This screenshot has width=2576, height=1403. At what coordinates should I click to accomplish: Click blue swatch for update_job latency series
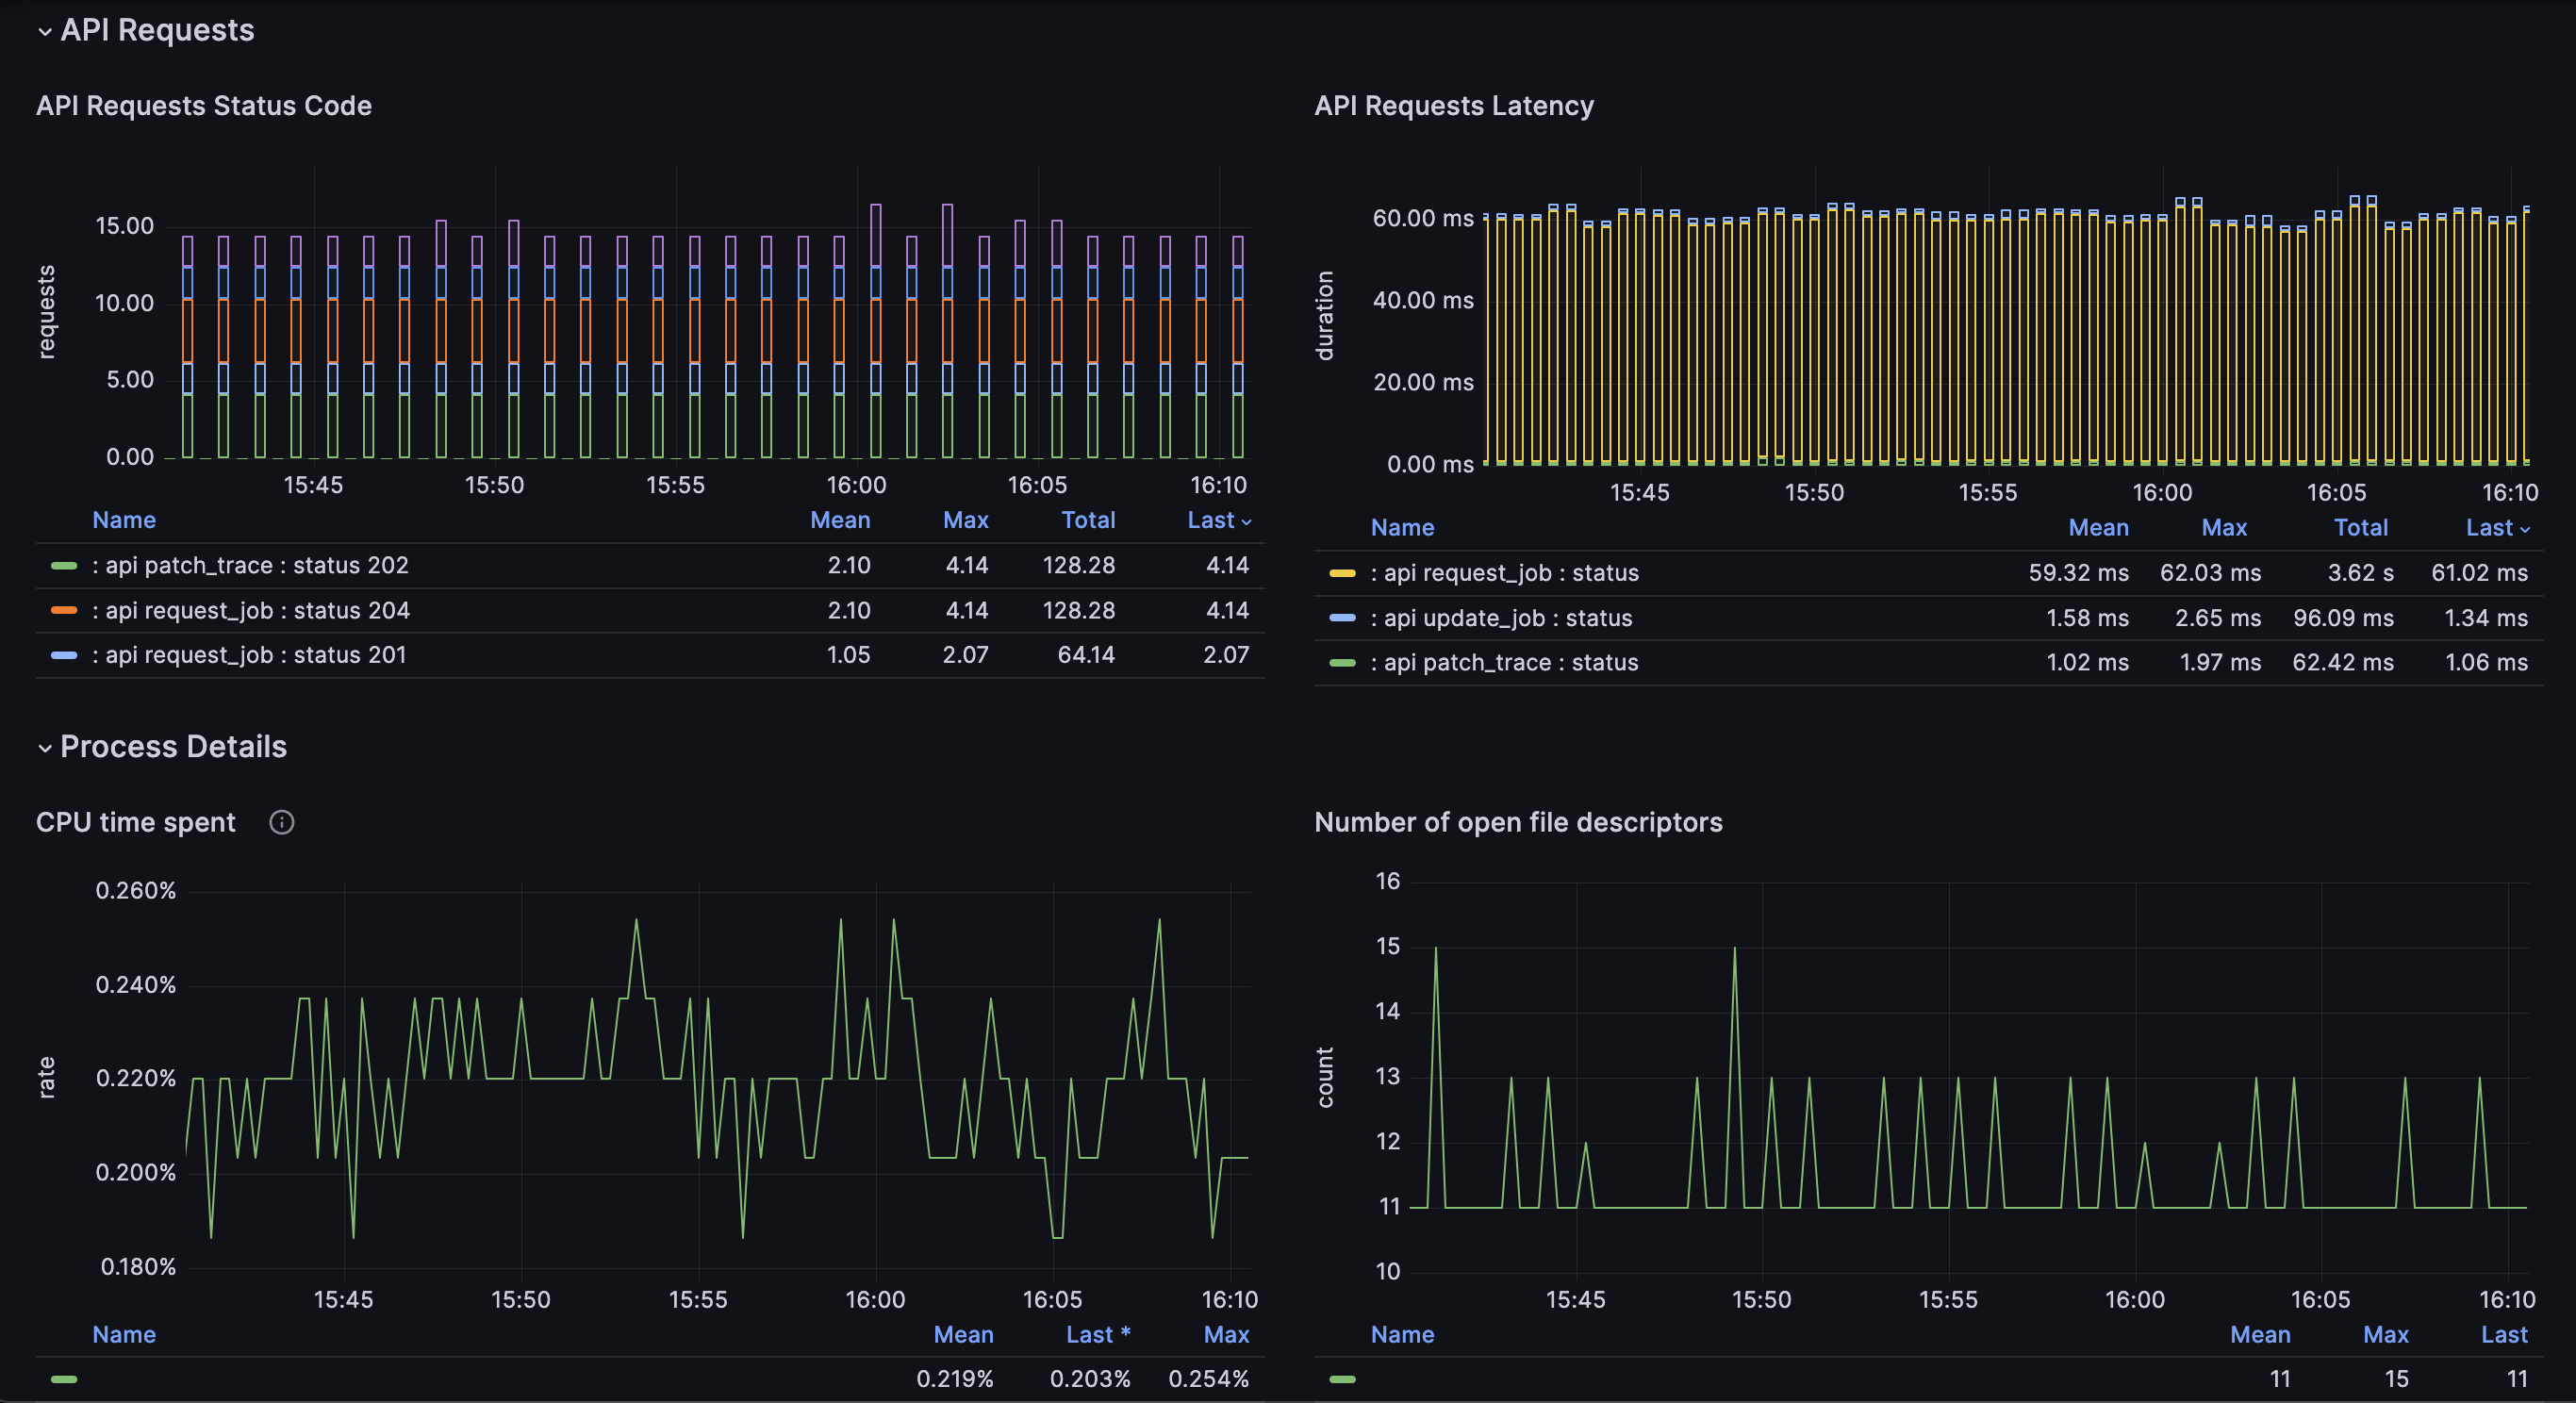click(x=1342, y=619)
